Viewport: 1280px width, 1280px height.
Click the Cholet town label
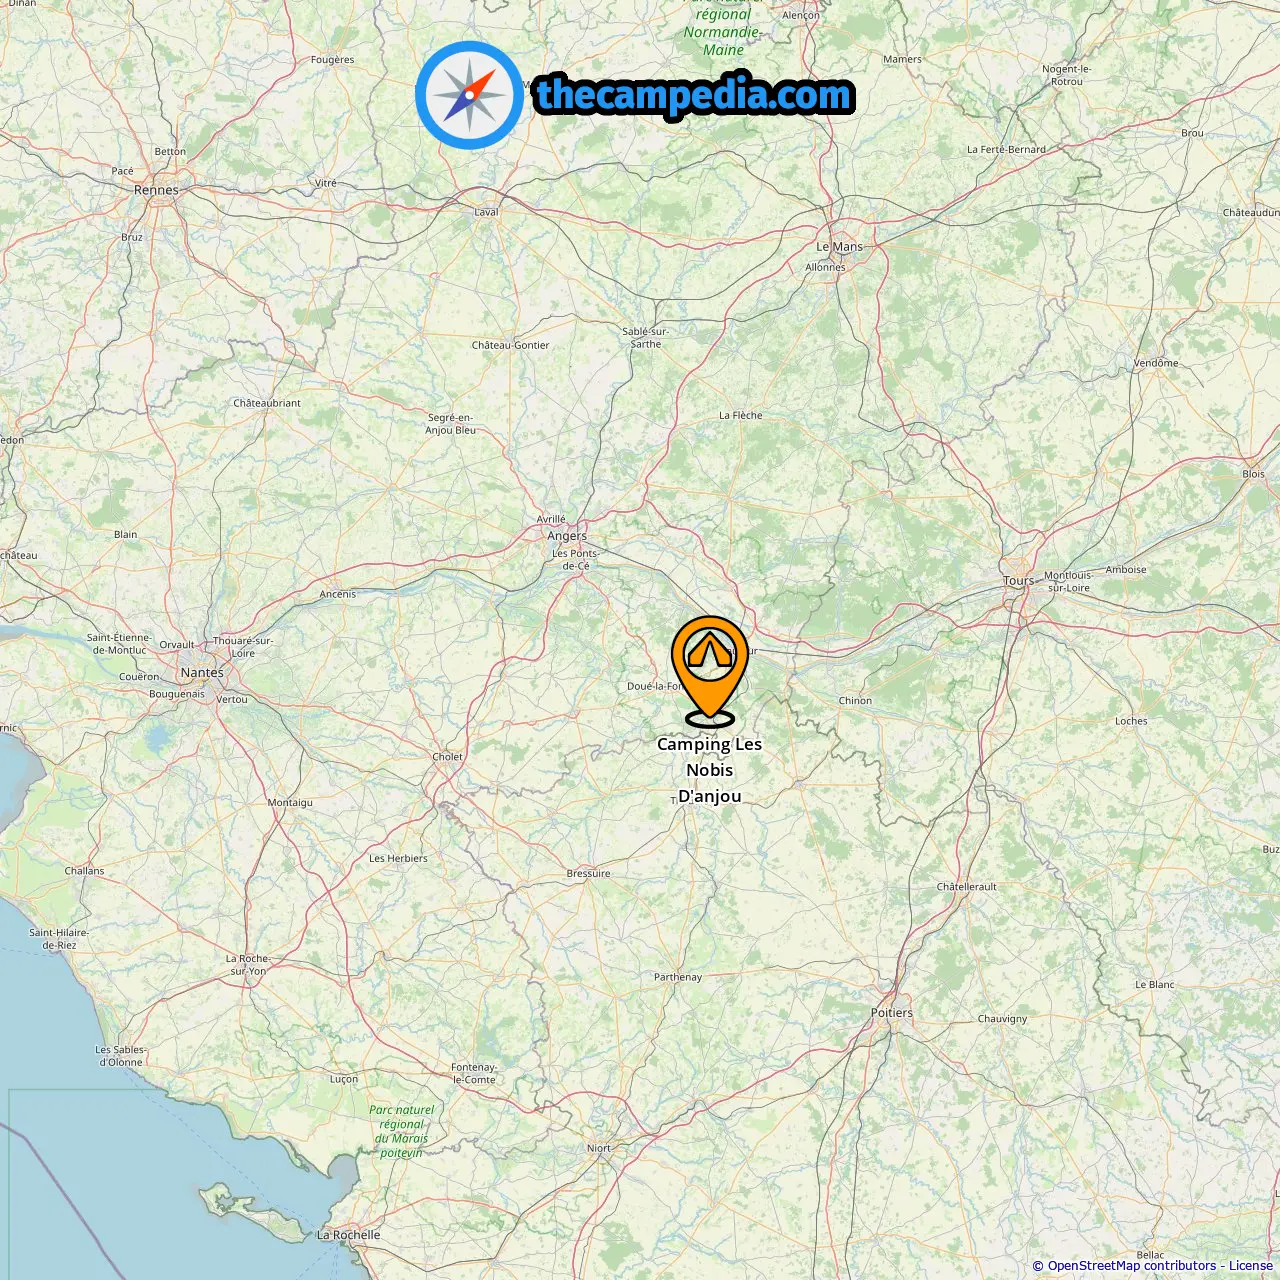(447, 757)
